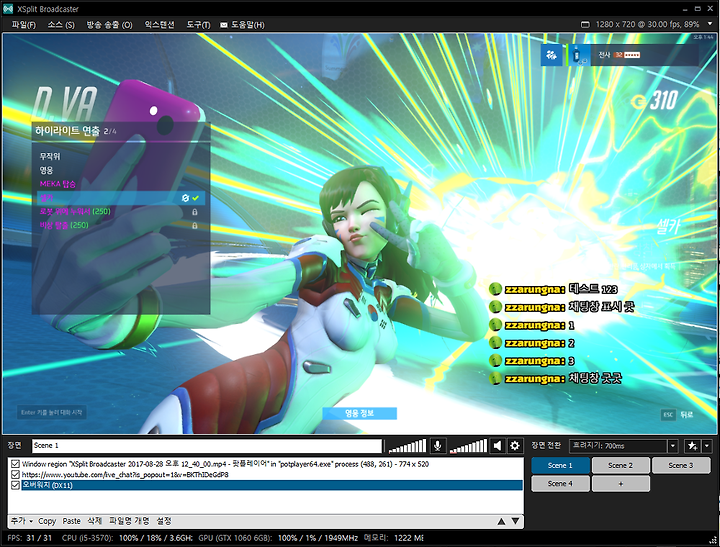Move selected source up with arrow
The width and height of the screenshot is (720, 547).
[501, 521]
